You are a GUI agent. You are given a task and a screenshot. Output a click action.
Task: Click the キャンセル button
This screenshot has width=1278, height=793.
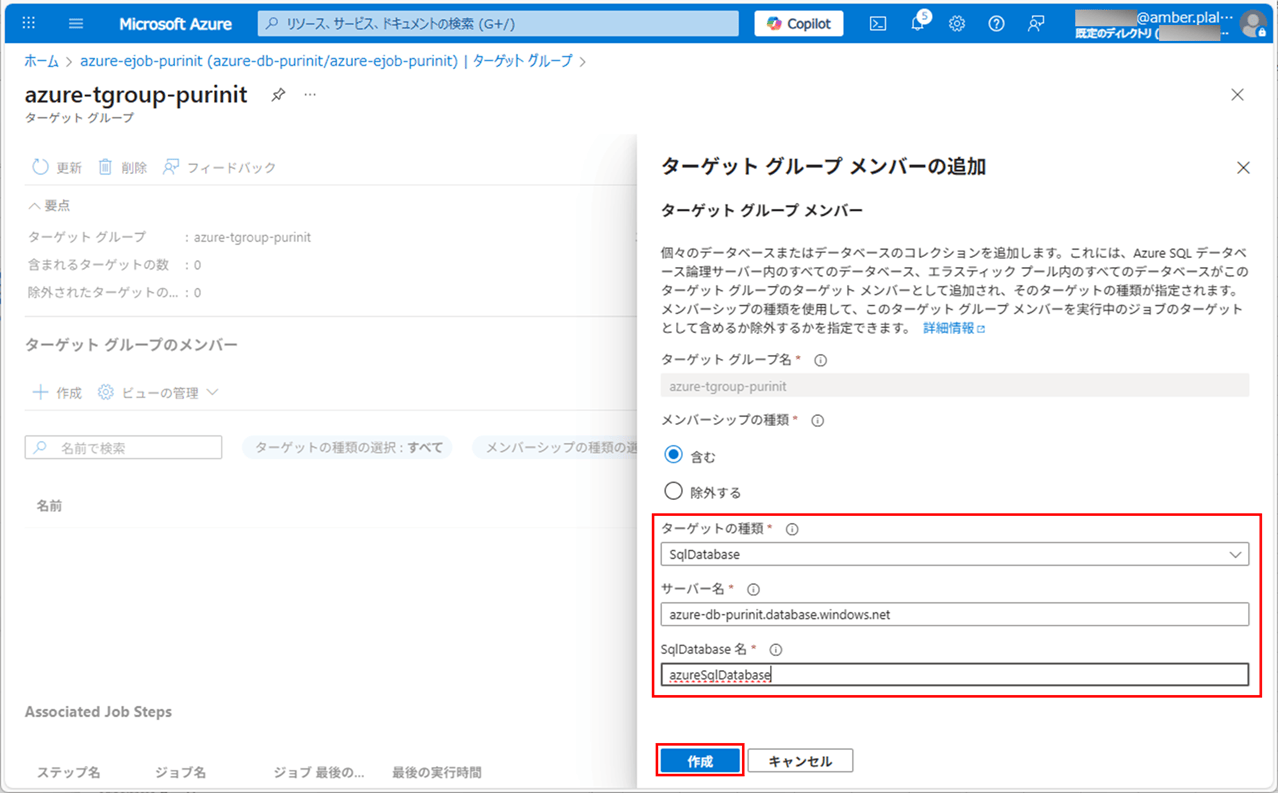[x=800, y=761]
